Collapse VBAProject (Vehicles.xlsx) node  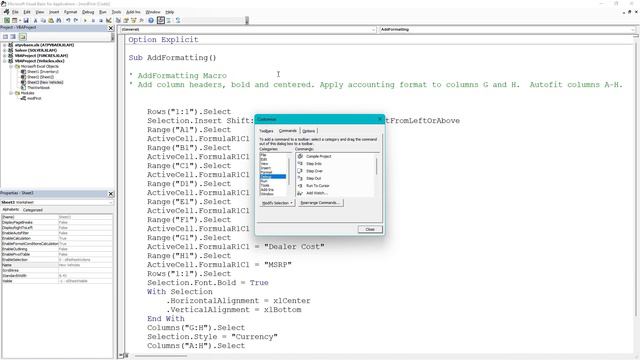[4, 61]
